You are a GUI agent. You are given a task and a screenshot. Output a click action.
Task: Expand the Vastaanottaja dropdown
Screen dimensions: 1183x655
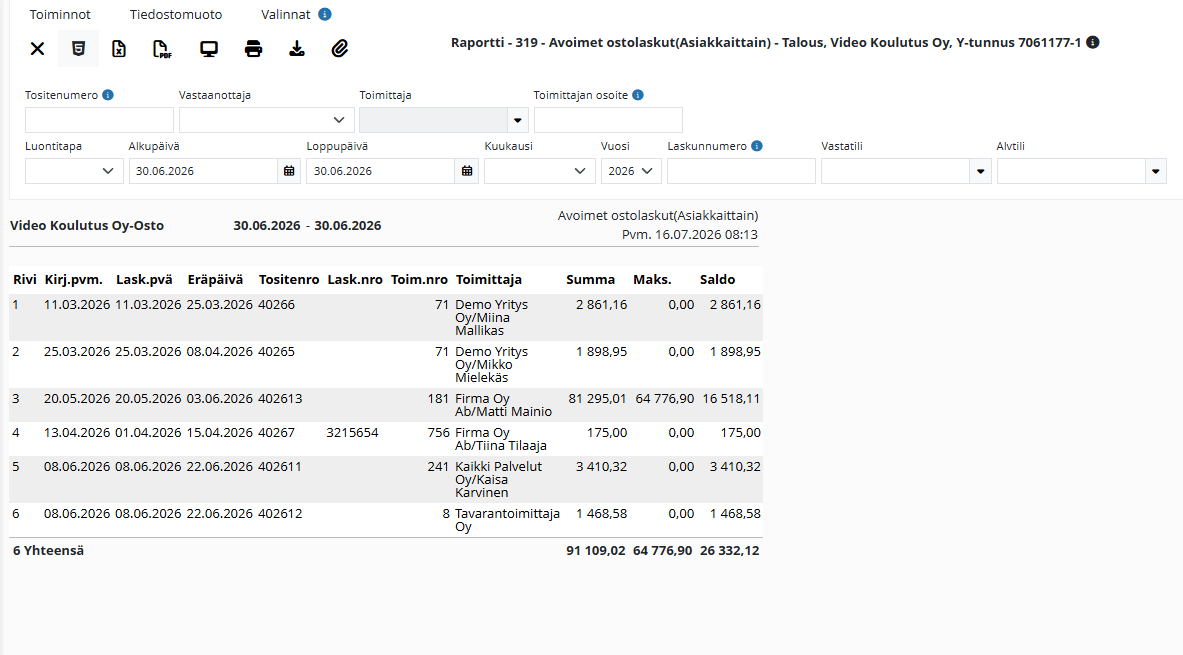[x=266, y=120]
